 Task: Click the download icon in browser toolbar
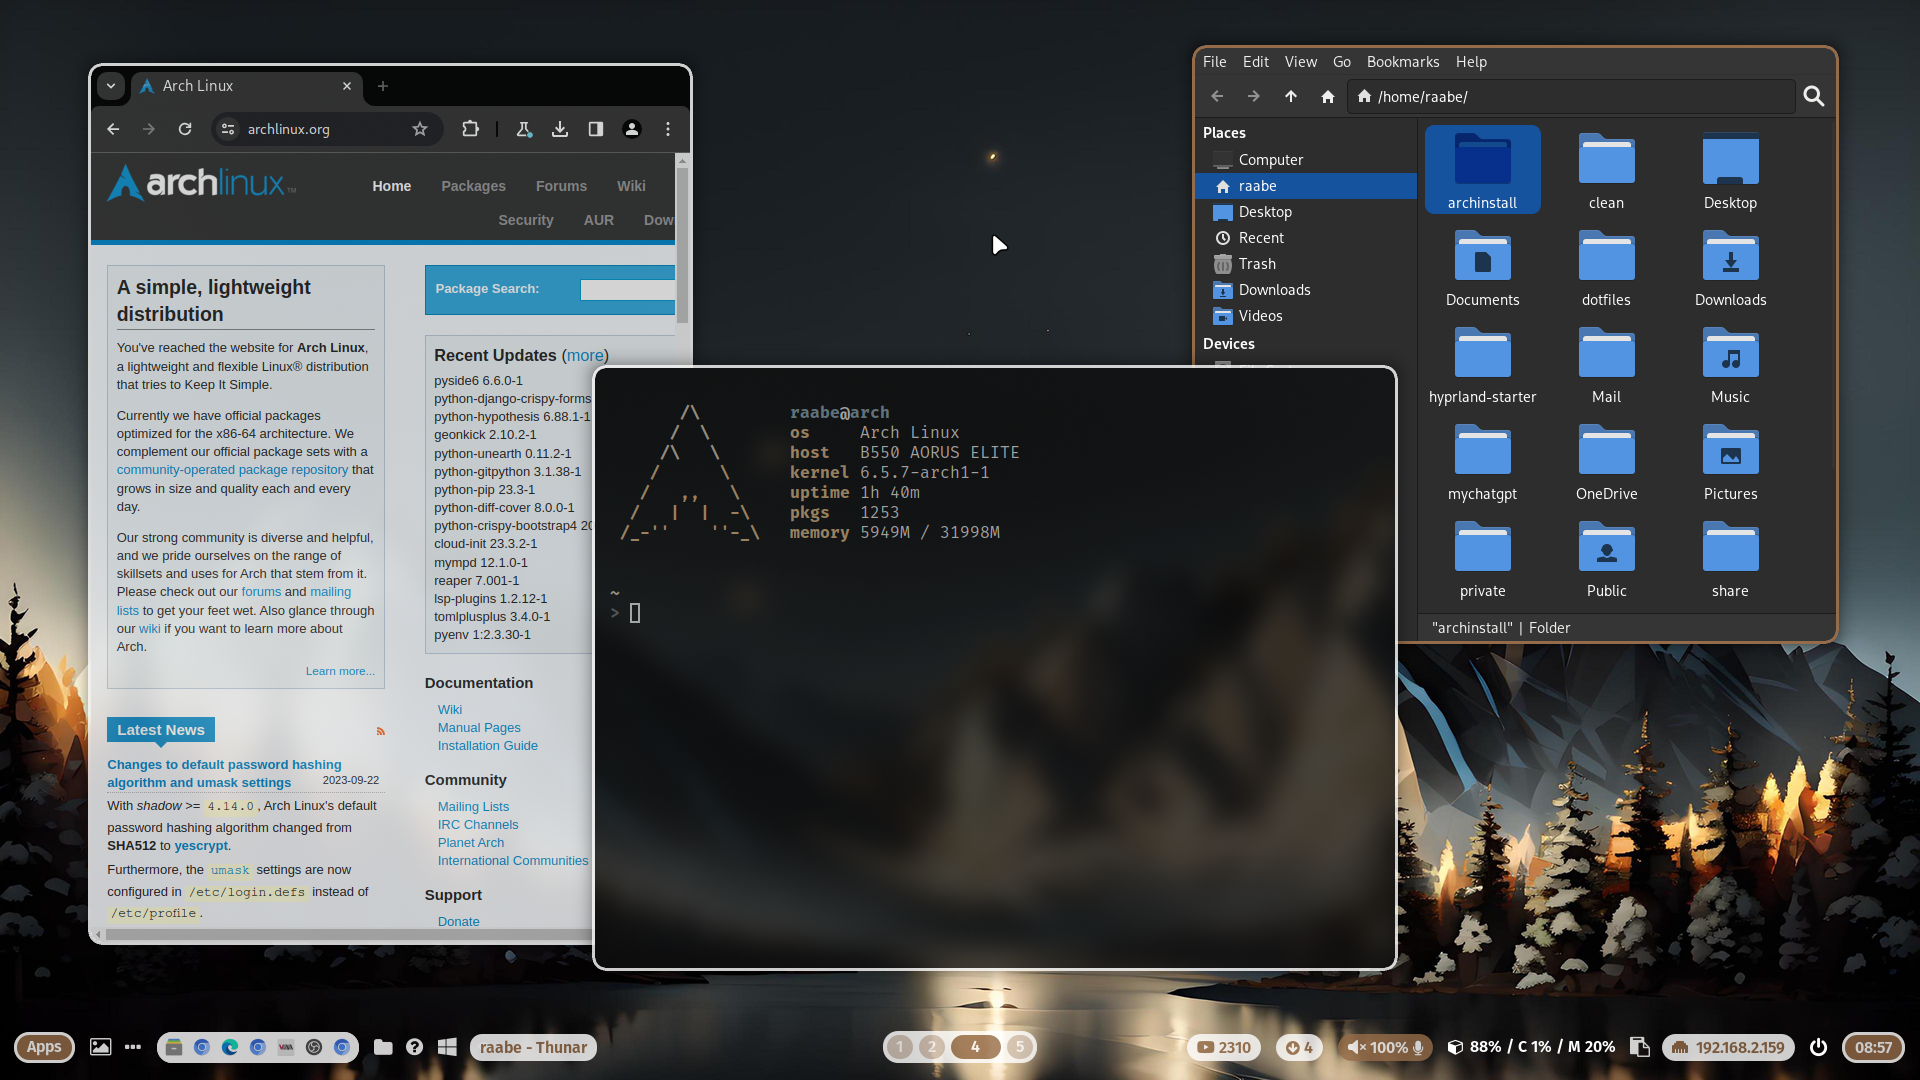pos(559,129)
